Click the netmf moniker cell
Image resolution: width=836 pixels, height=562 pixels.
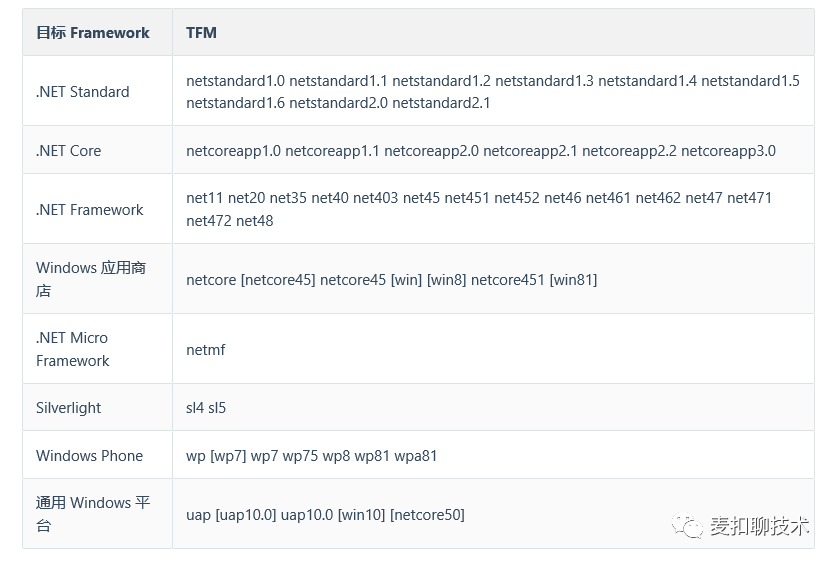[x=206, y=350]
